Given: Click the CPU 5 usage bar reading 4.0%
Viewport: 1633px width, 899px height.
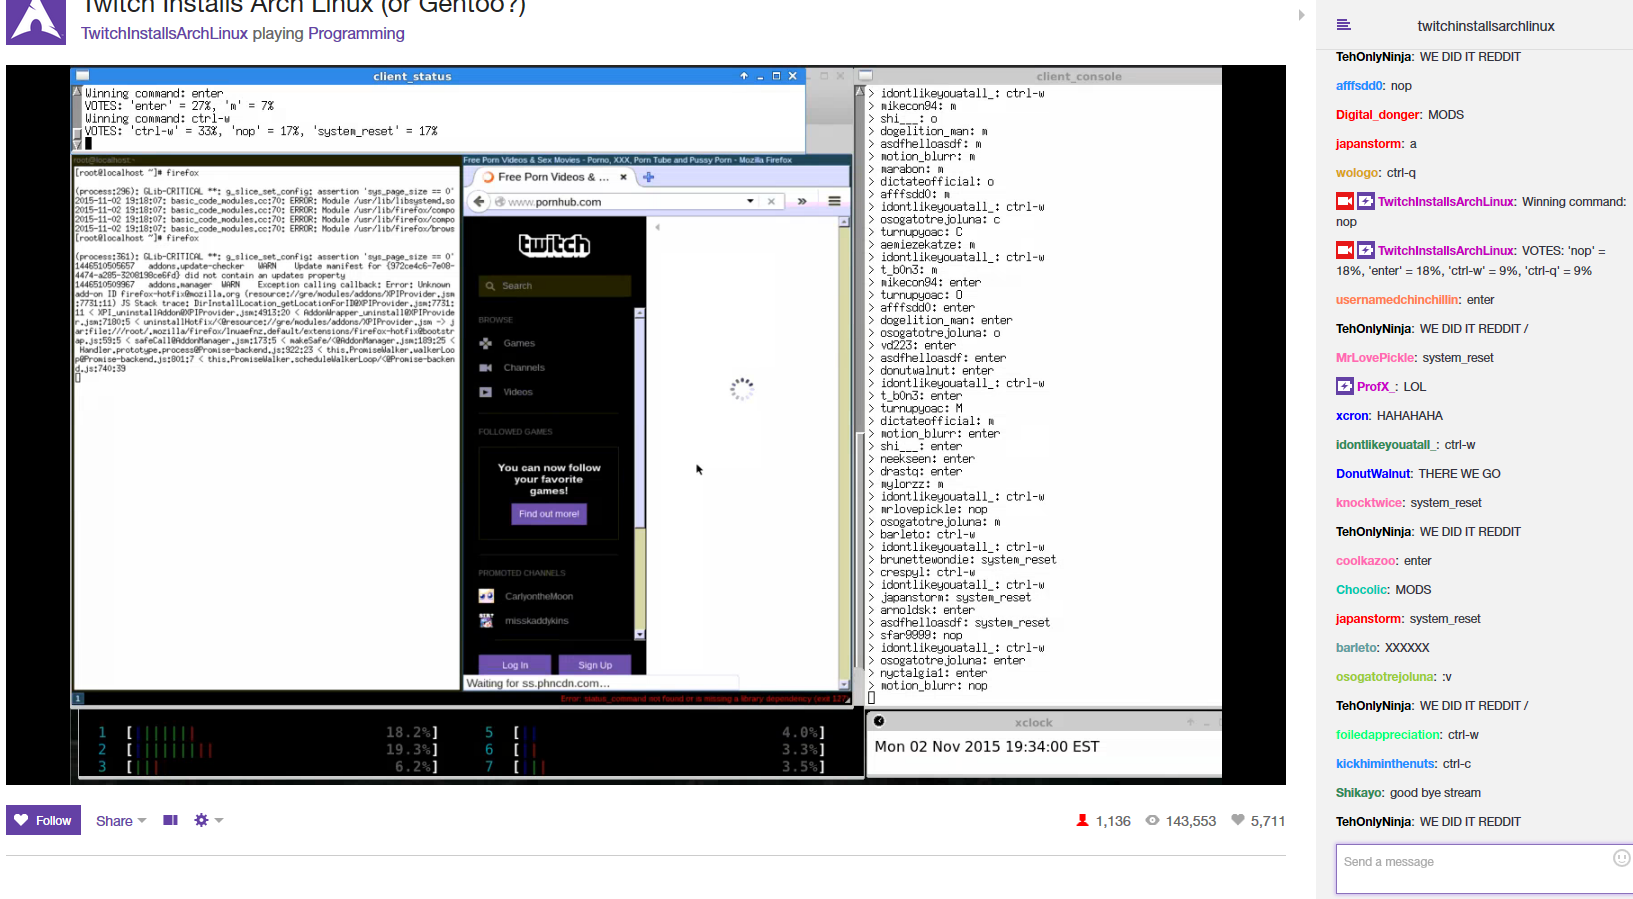Looking at the screenshot, I should point(669,733).
